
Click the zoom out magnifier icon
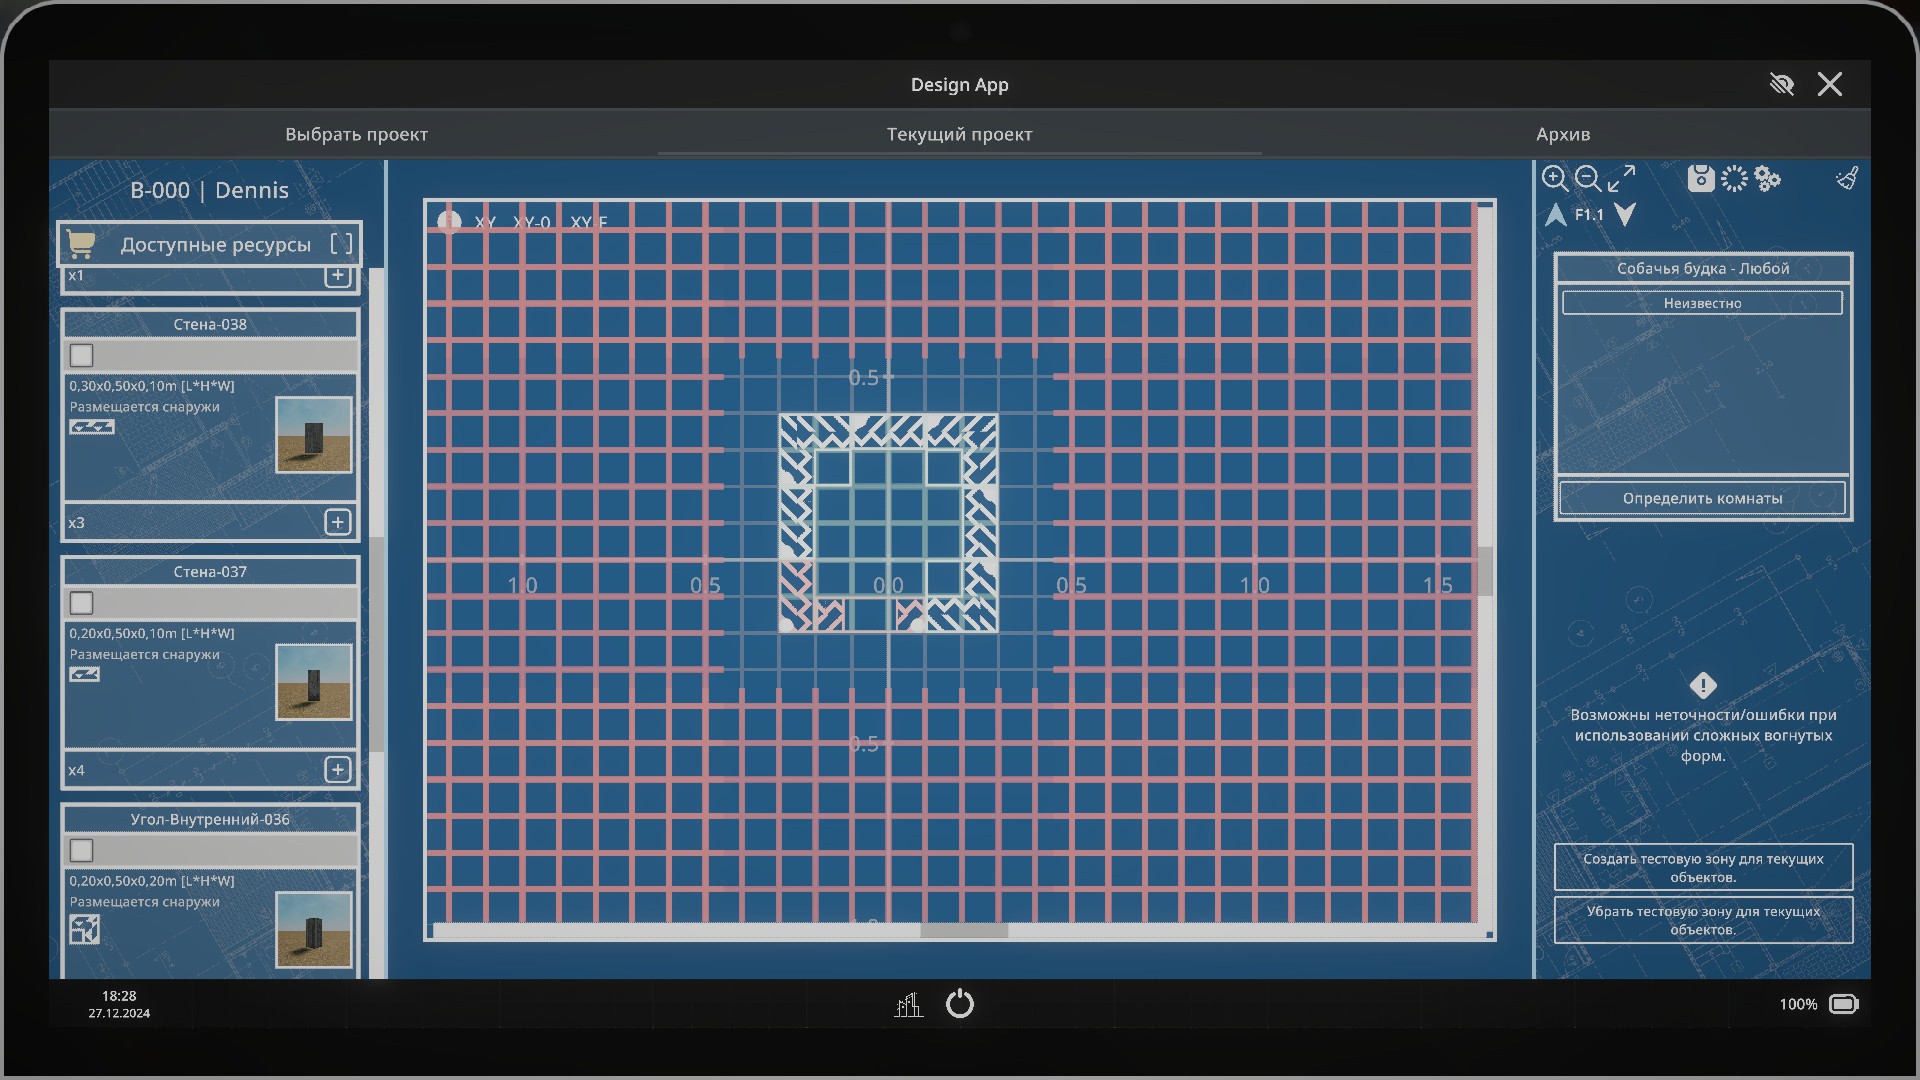click(1587, 179)
